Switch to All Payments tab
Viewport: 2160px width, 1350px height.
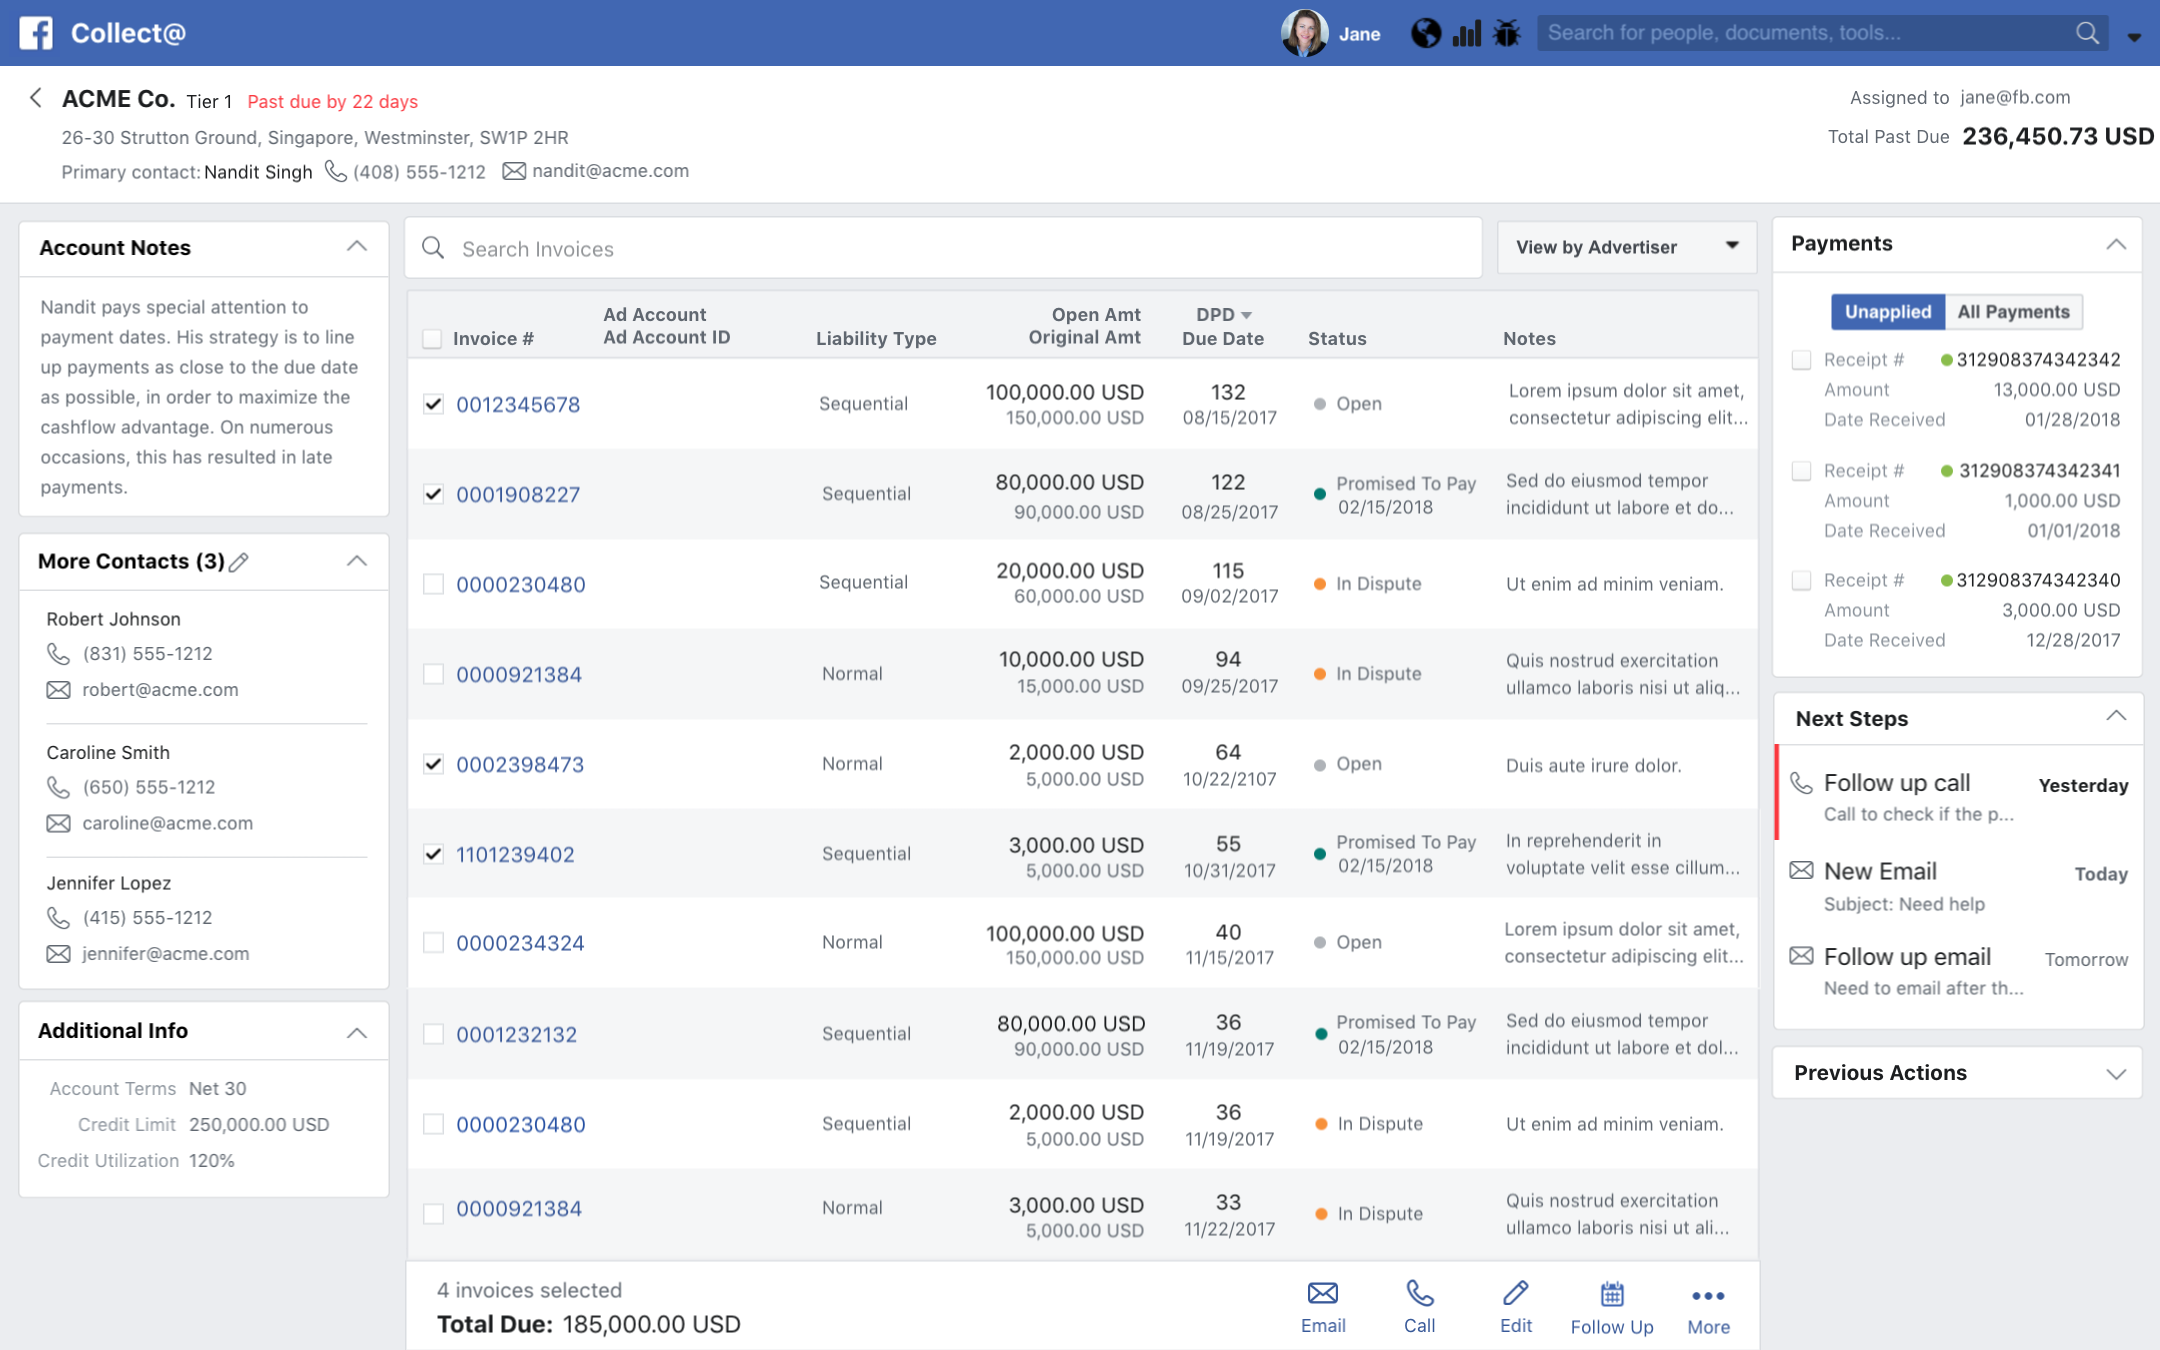2012,312
